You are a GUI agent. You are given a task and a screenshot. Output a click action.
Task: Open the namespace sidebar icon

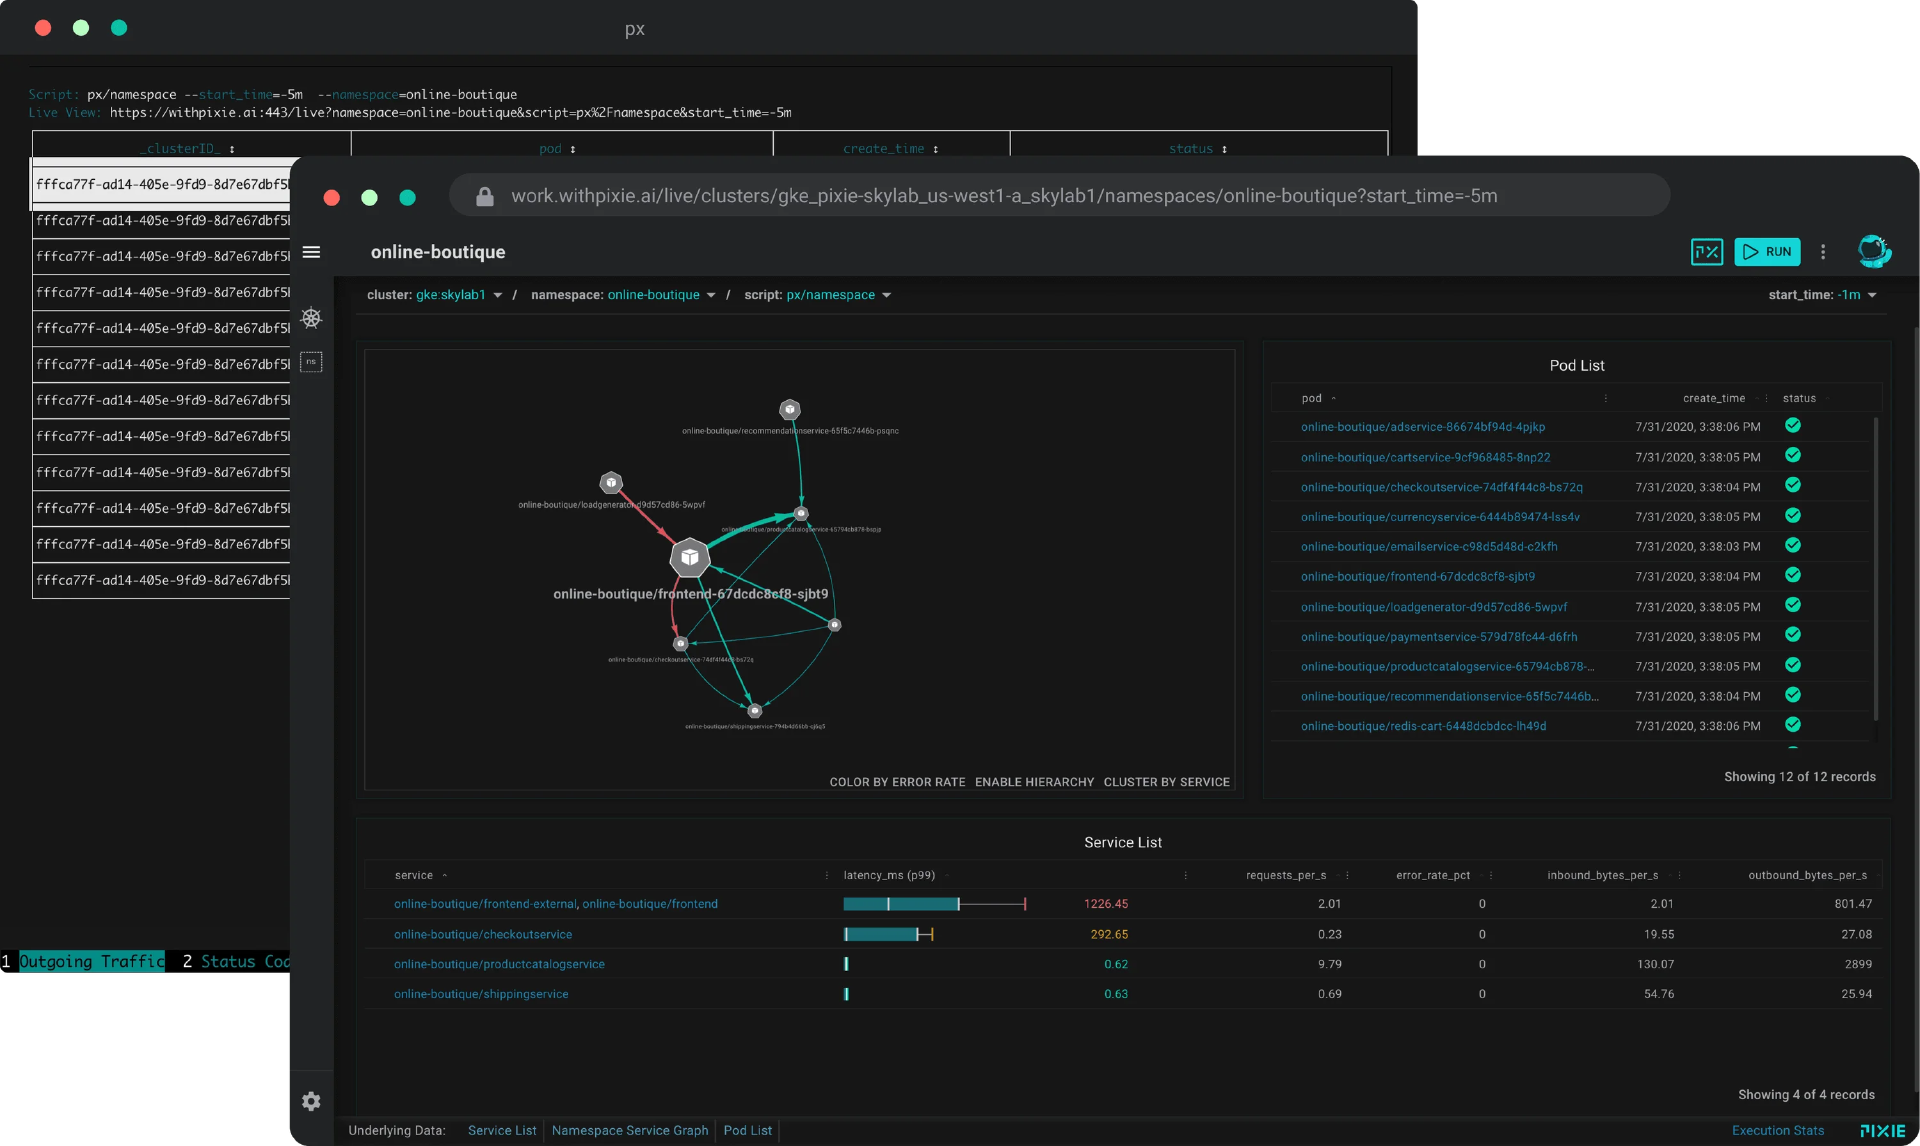(x=311, y=362)
